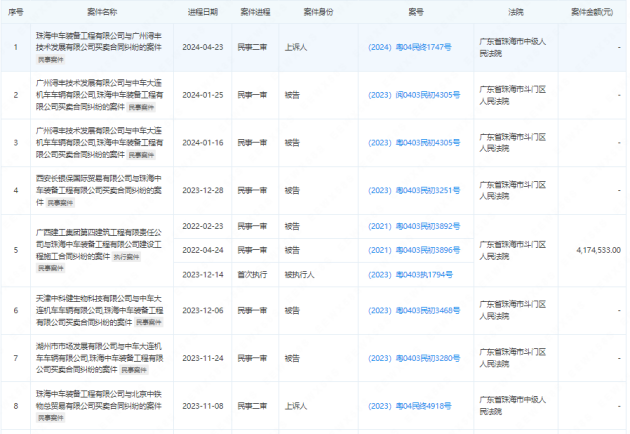Click the date 2023-12-28
Screen dimensions: 630x434
click(x=202, y=190)
